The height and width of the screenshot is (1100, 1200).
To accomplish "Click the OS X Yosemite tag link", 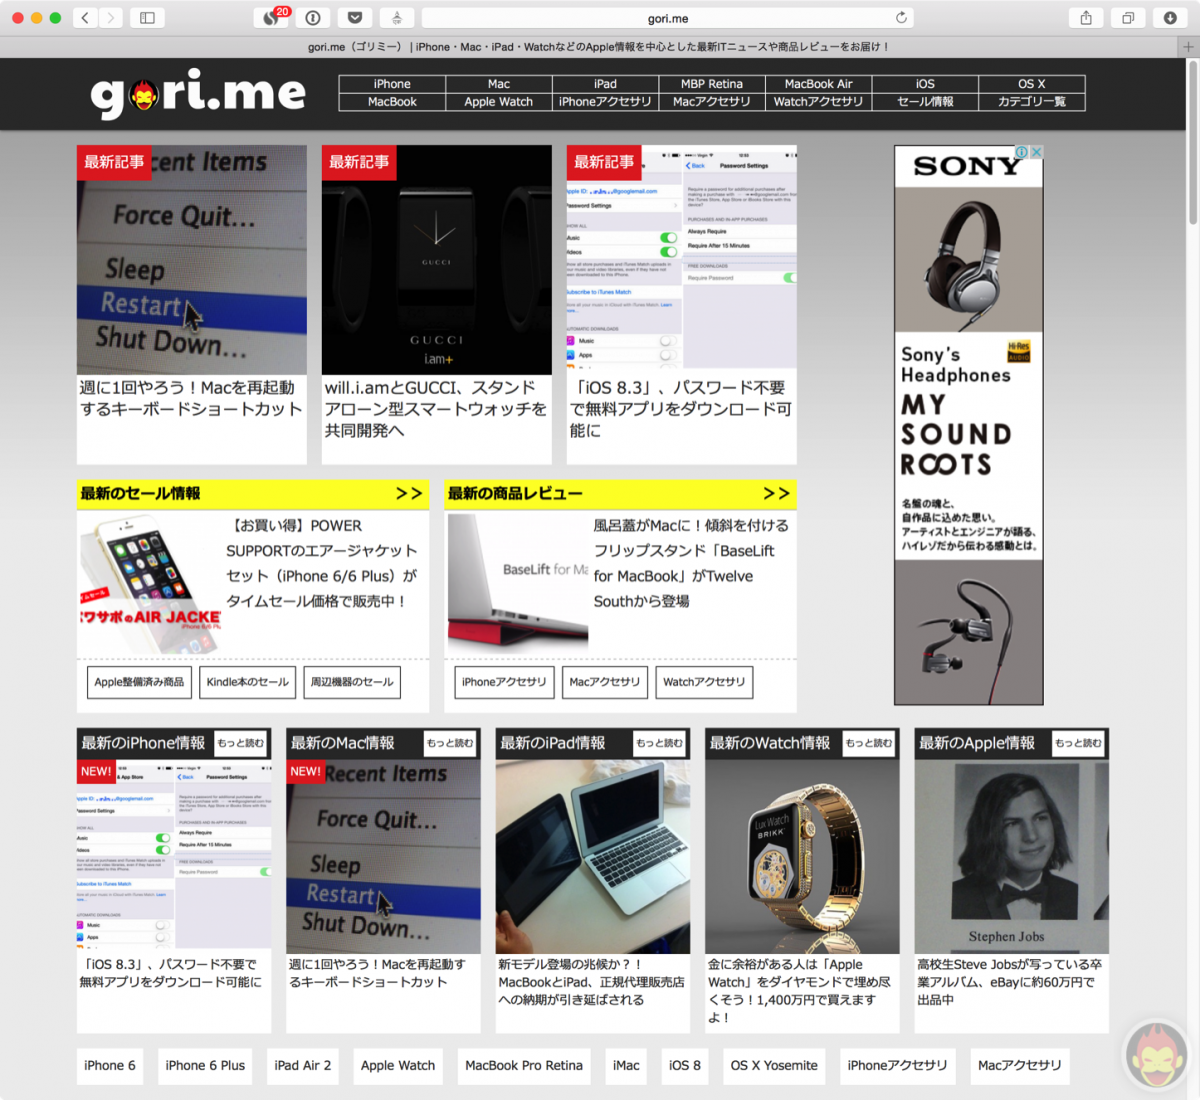I will (774, 1065).
